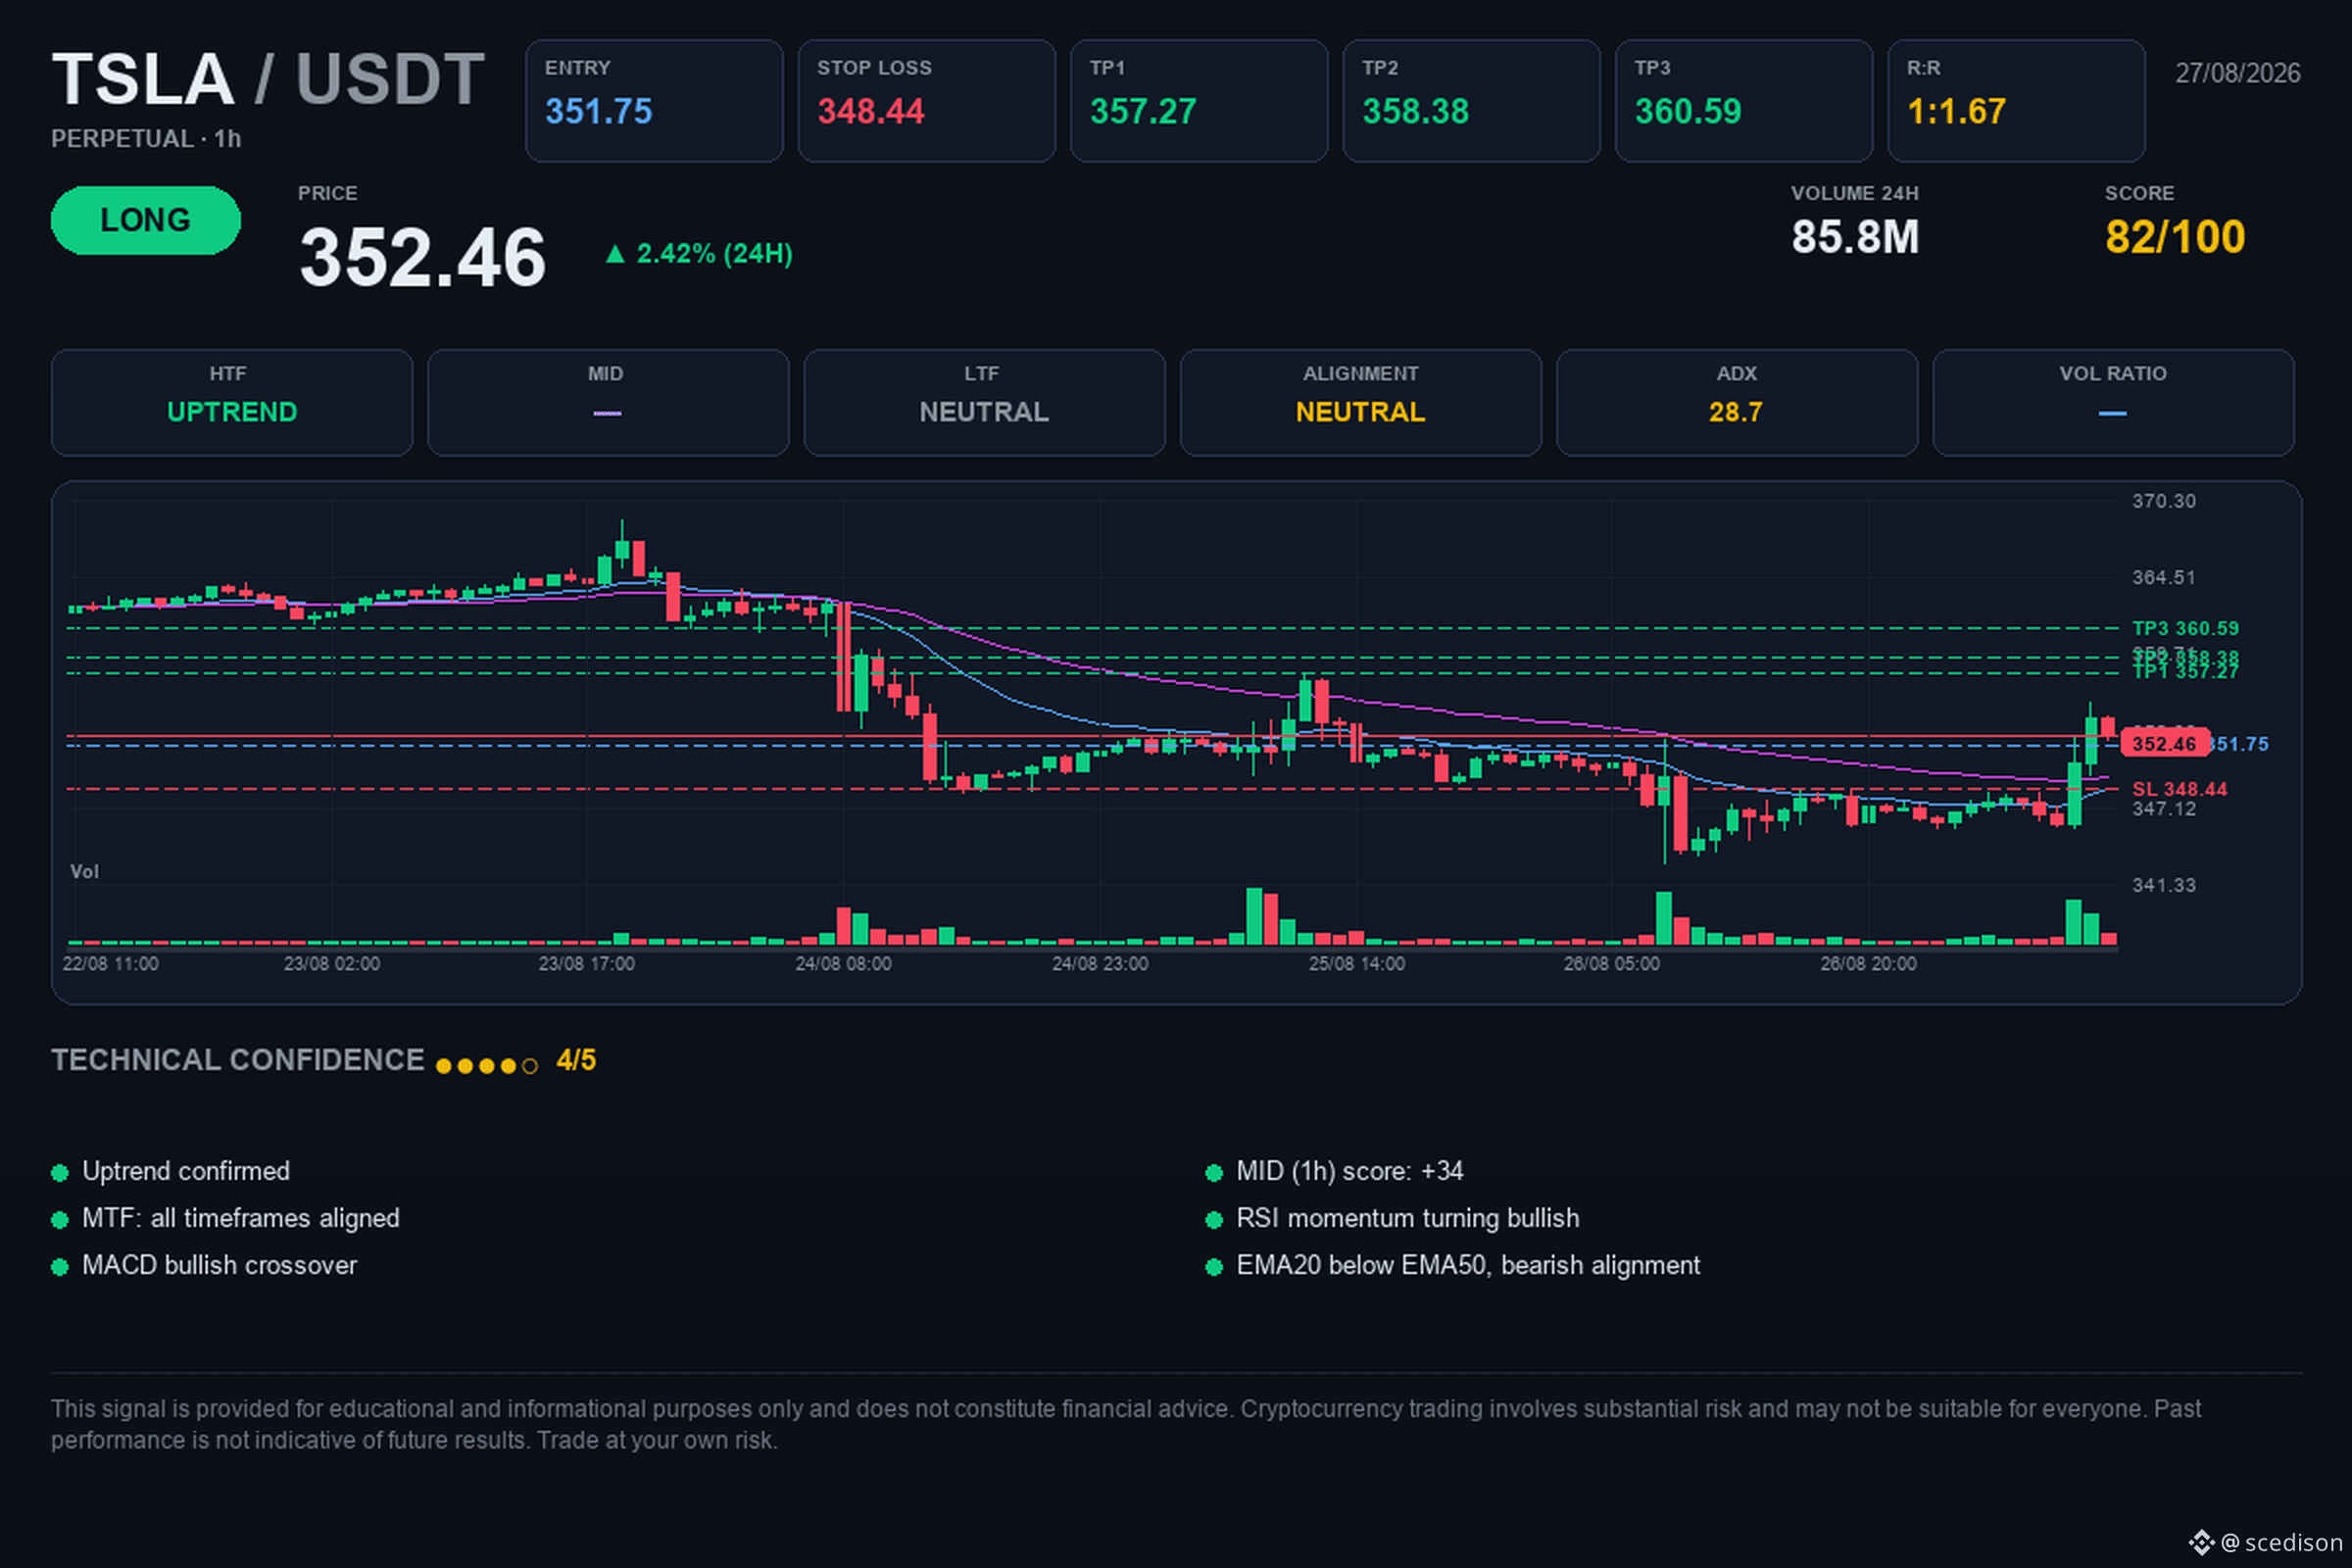This screenshot has width=2352, height=1568.
Task: Click the large 352.46 price under PRICE
Action: pos(423,257)
